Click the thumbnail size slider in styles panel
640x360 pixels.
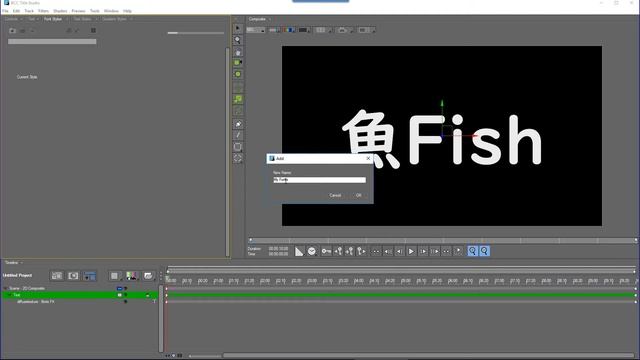pyautogui.click(x=196, y=33)
